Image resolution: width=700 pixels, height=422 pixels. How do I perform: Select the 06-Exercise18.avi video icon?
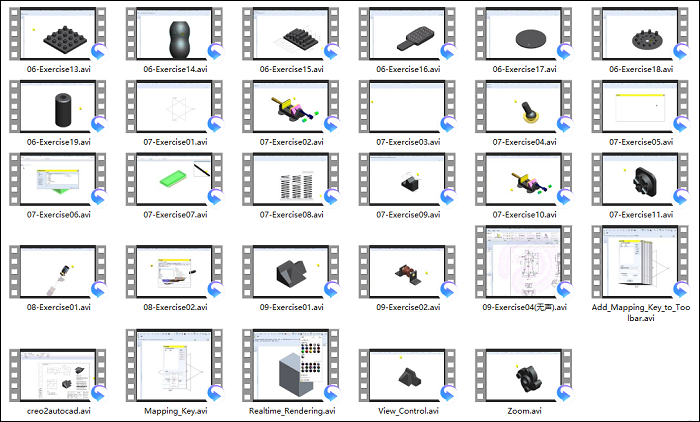pyautogui.click(x=641, y=34)
